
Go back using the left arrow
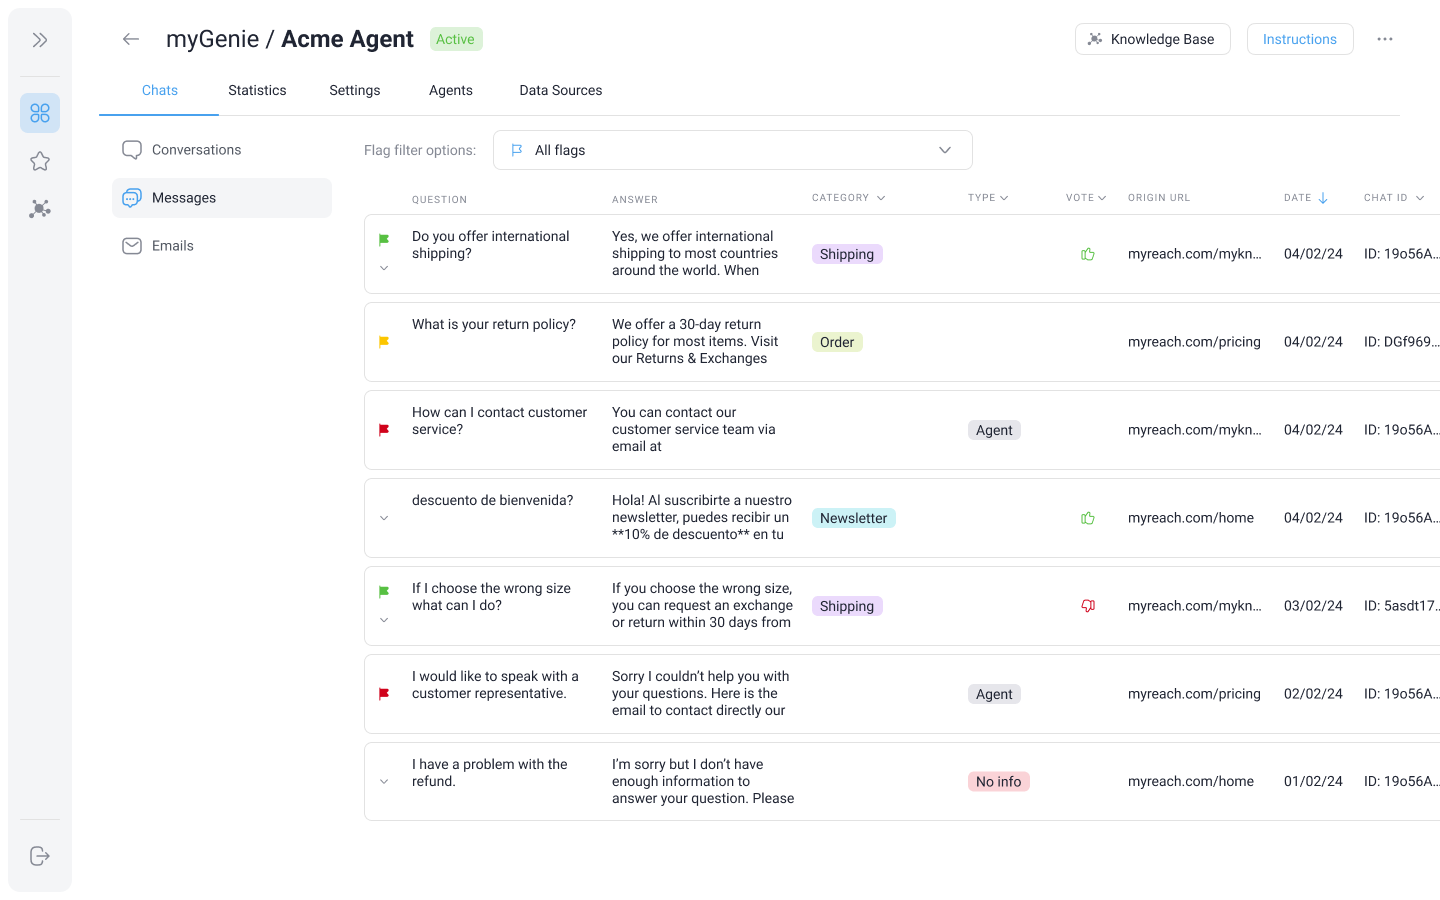click(131, 39)
